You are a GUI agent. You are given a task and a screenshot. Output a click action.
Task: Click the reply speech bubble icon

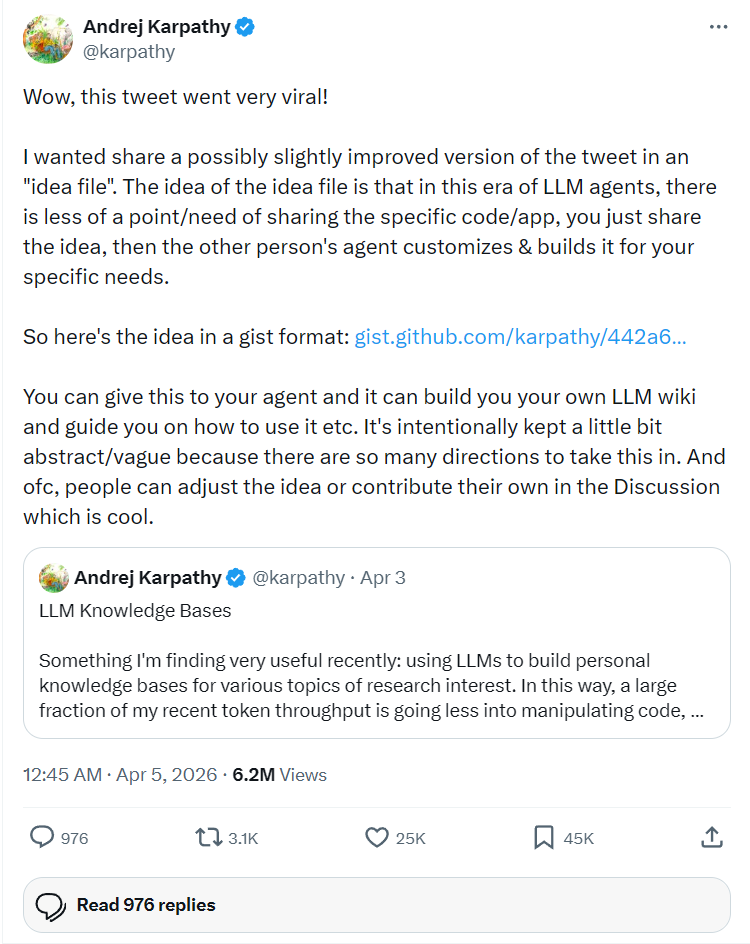[42, 837]
